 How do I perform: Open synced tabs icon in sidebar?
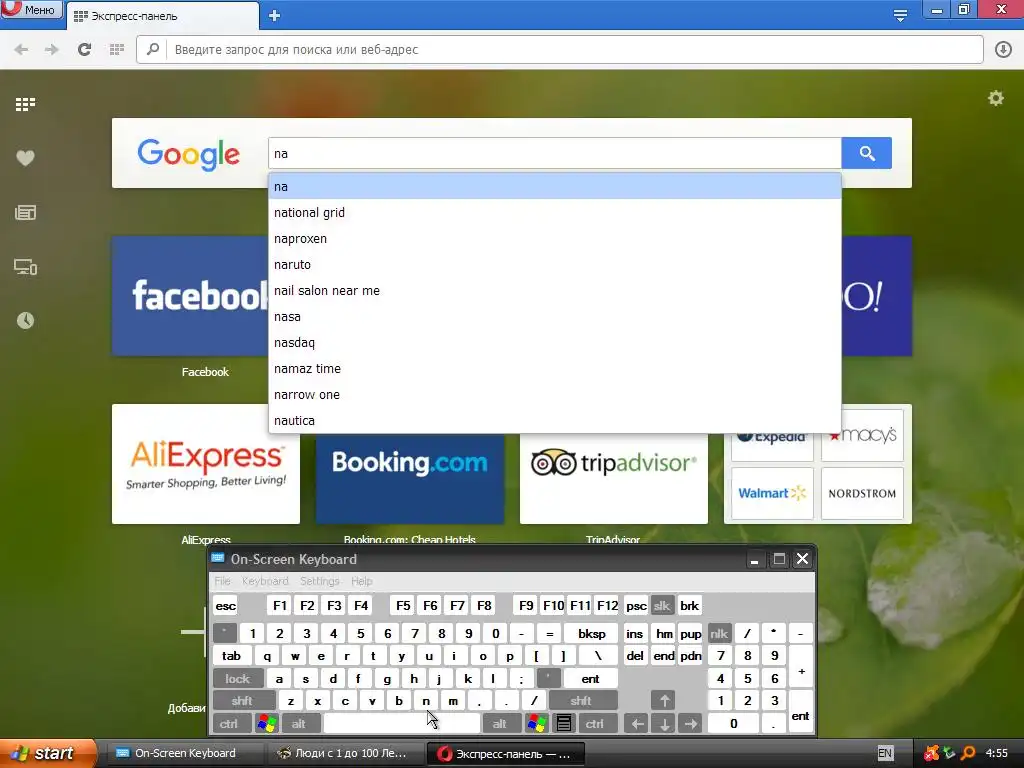(25, 267)
